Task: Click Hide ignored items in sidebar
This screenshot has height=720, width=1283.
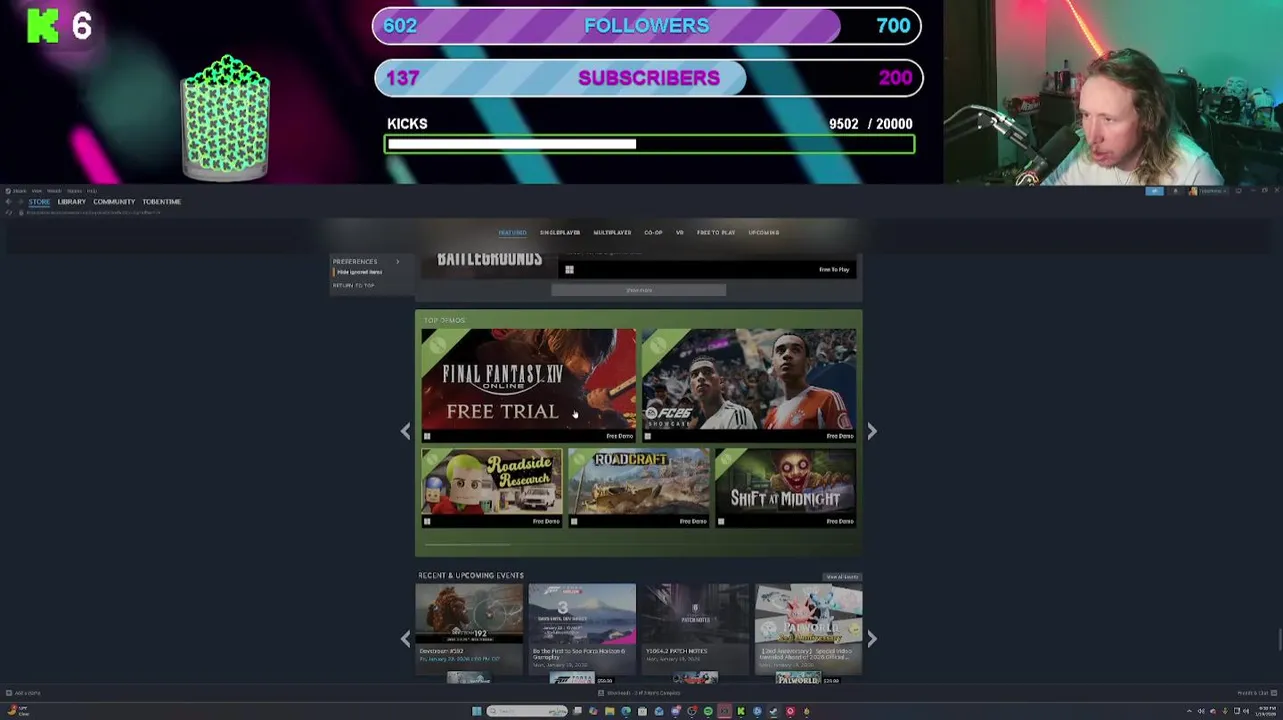Action: click(359, 272)
